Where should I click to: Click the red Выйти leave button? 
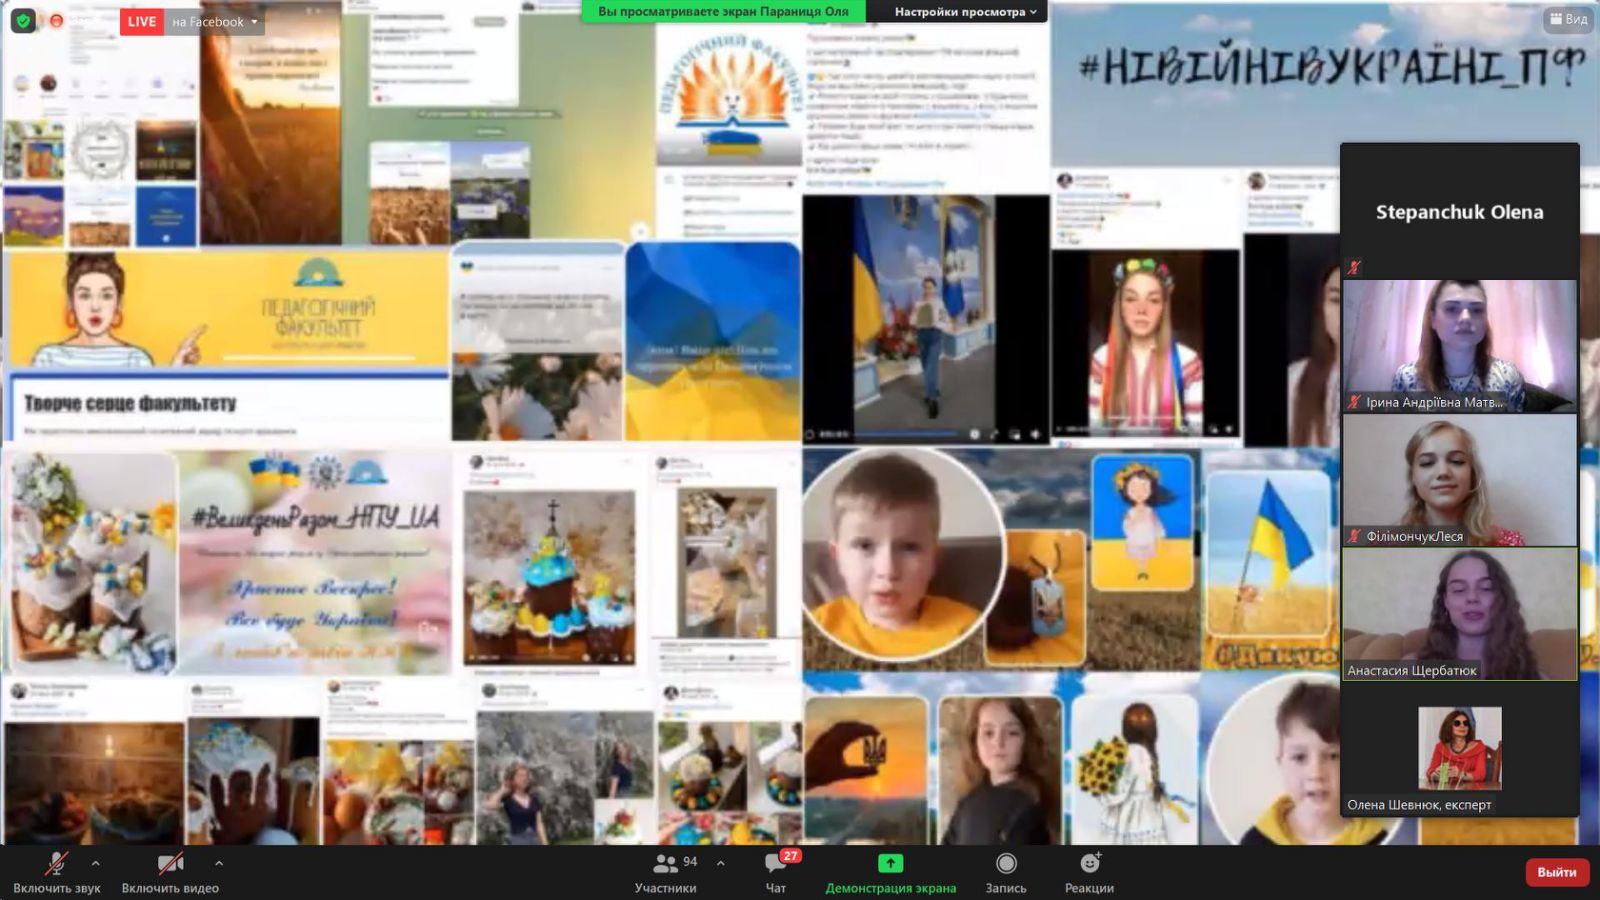click(1556, 872)
